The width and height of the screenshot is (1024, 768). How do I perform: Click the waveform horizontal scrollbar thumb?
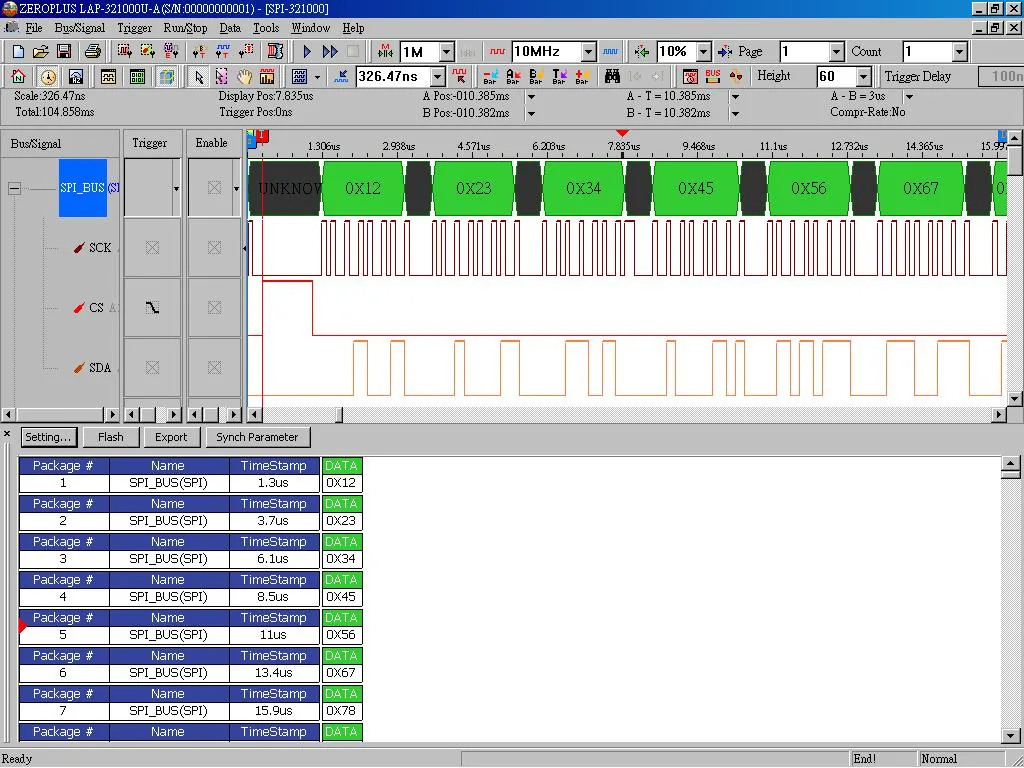339,414
